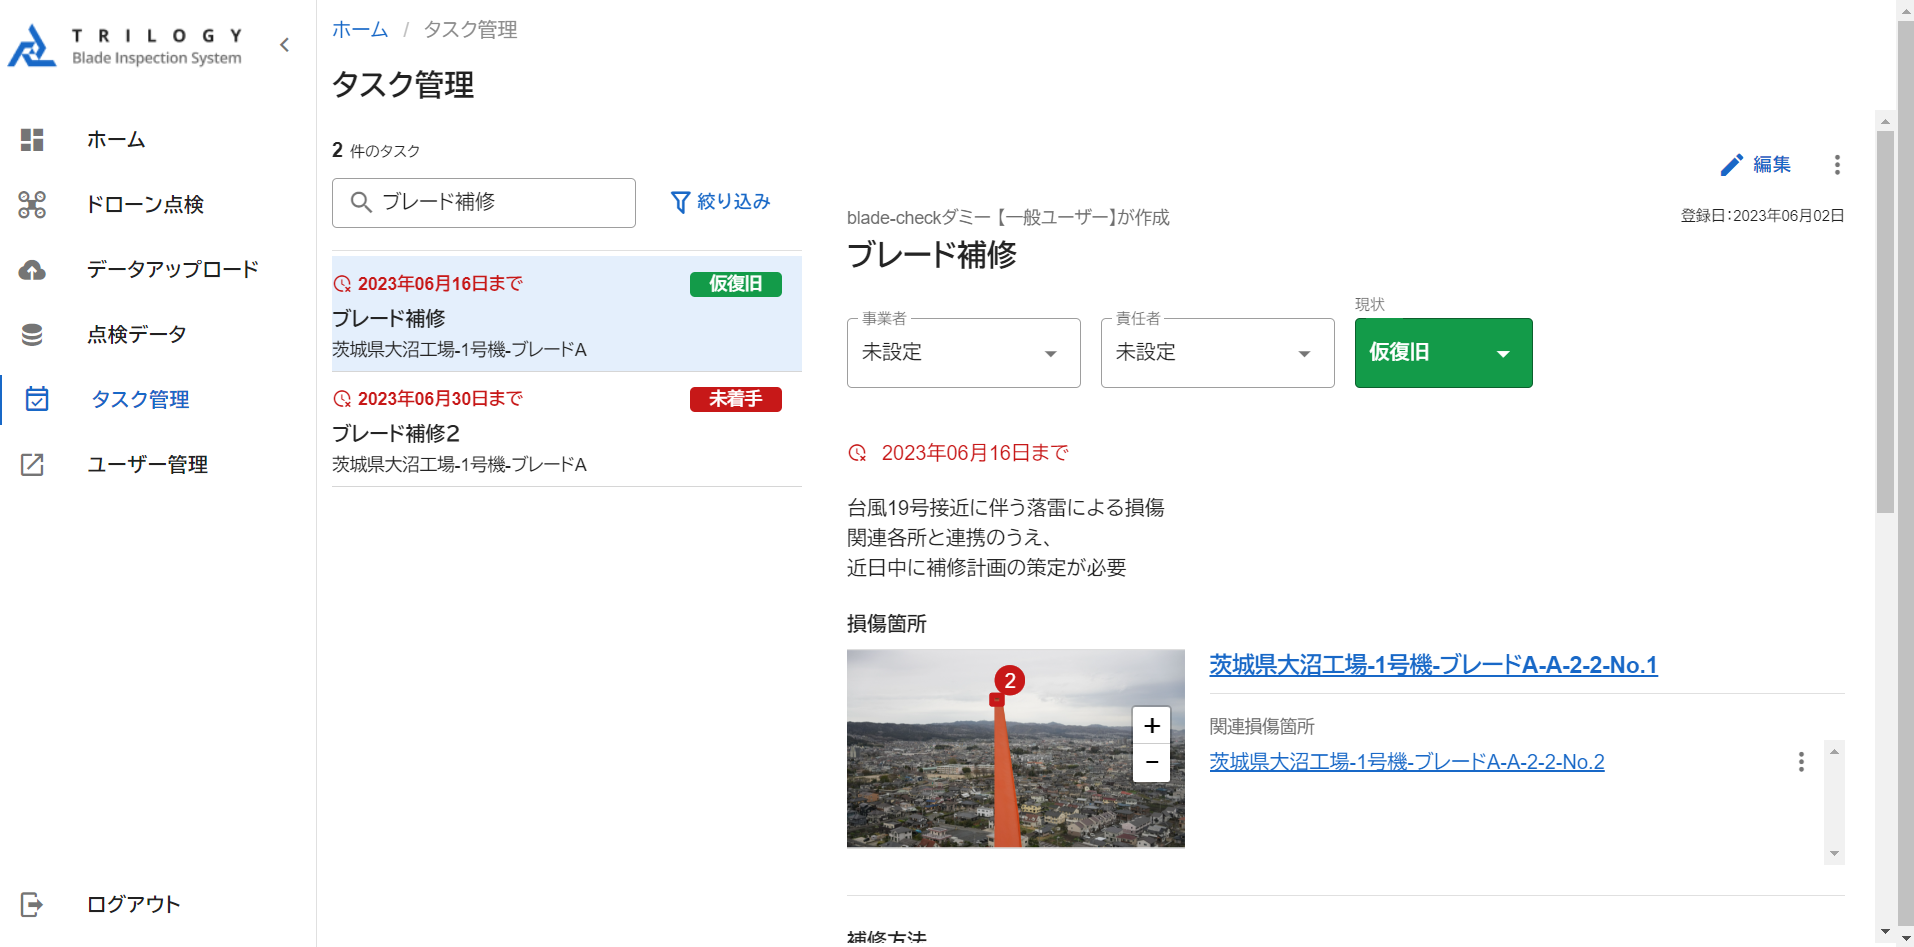This screenshot has height=947, width=1914.
Task: Click the 登録日:2023年06月02日 text
Action: pyautogui.click(x=1762, y=216)
